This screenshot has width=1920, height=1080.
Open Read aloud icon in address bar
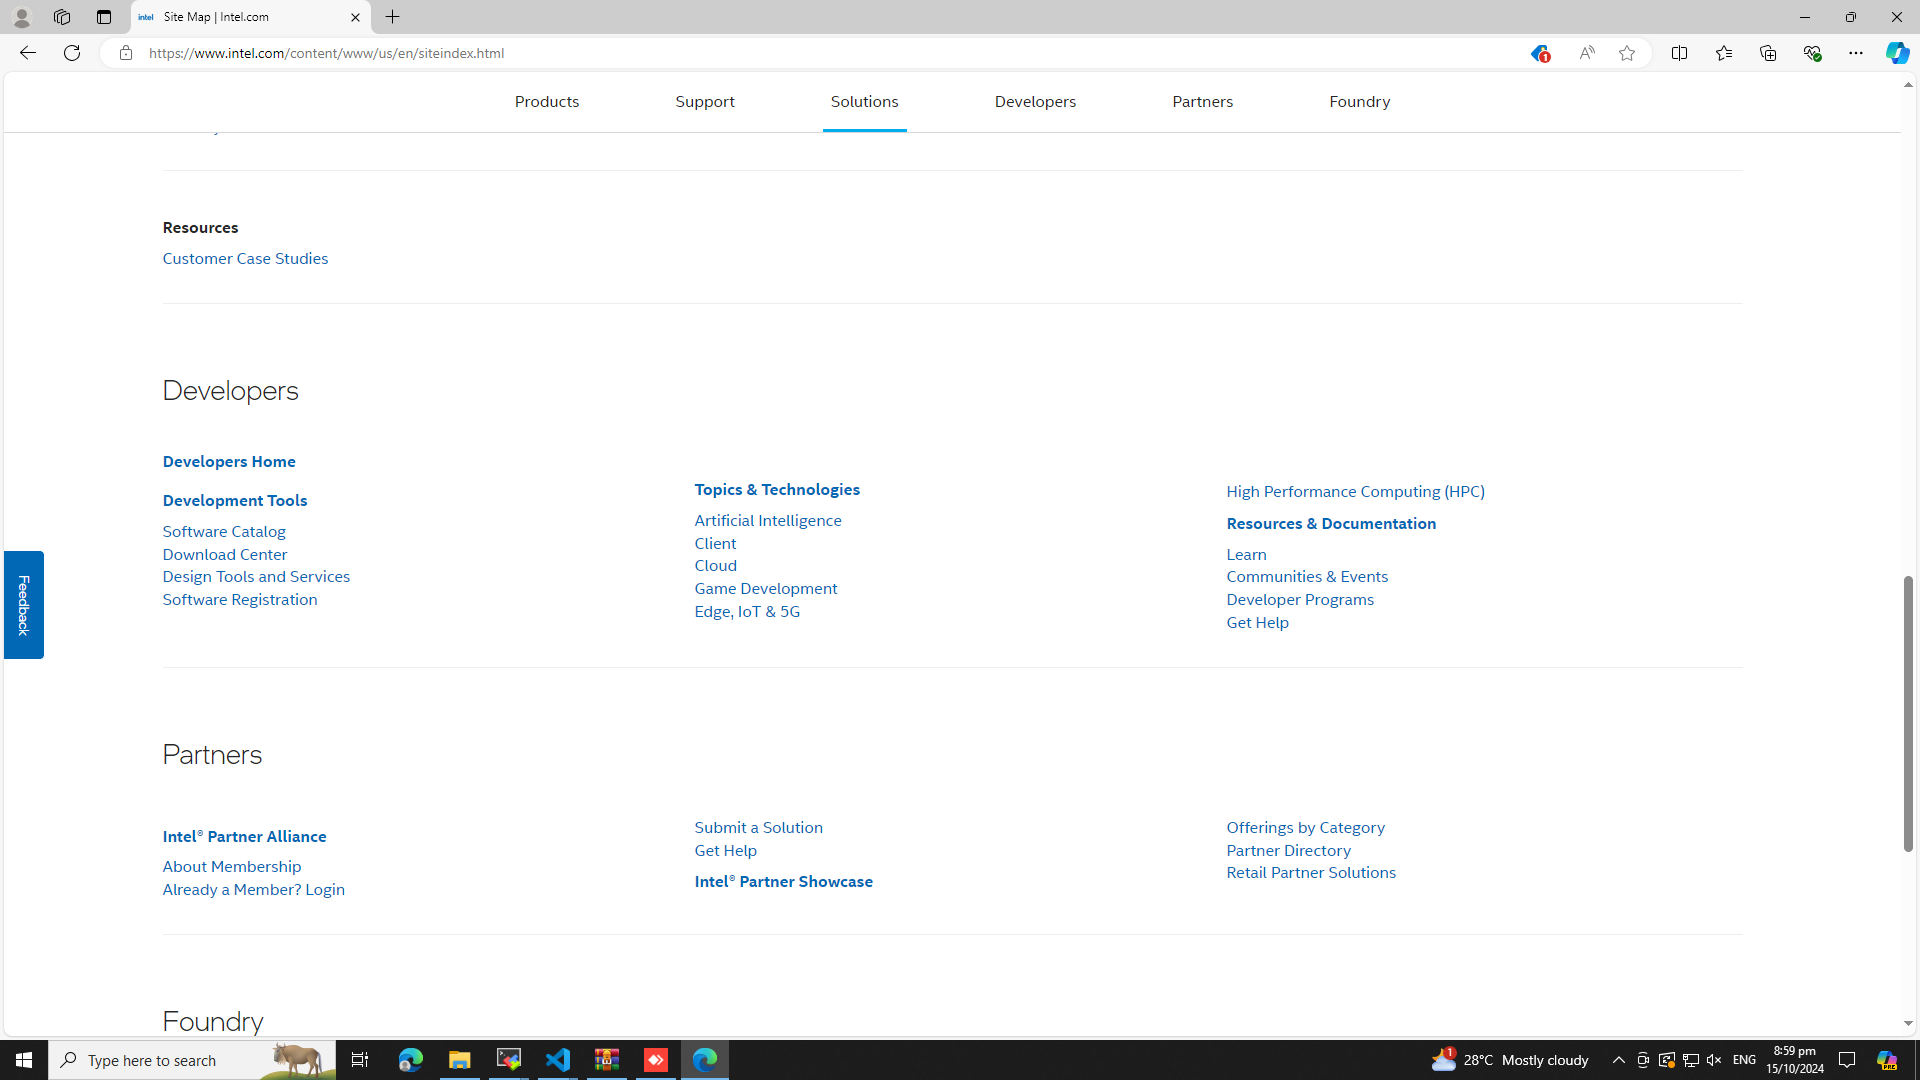pos(1586,53)
